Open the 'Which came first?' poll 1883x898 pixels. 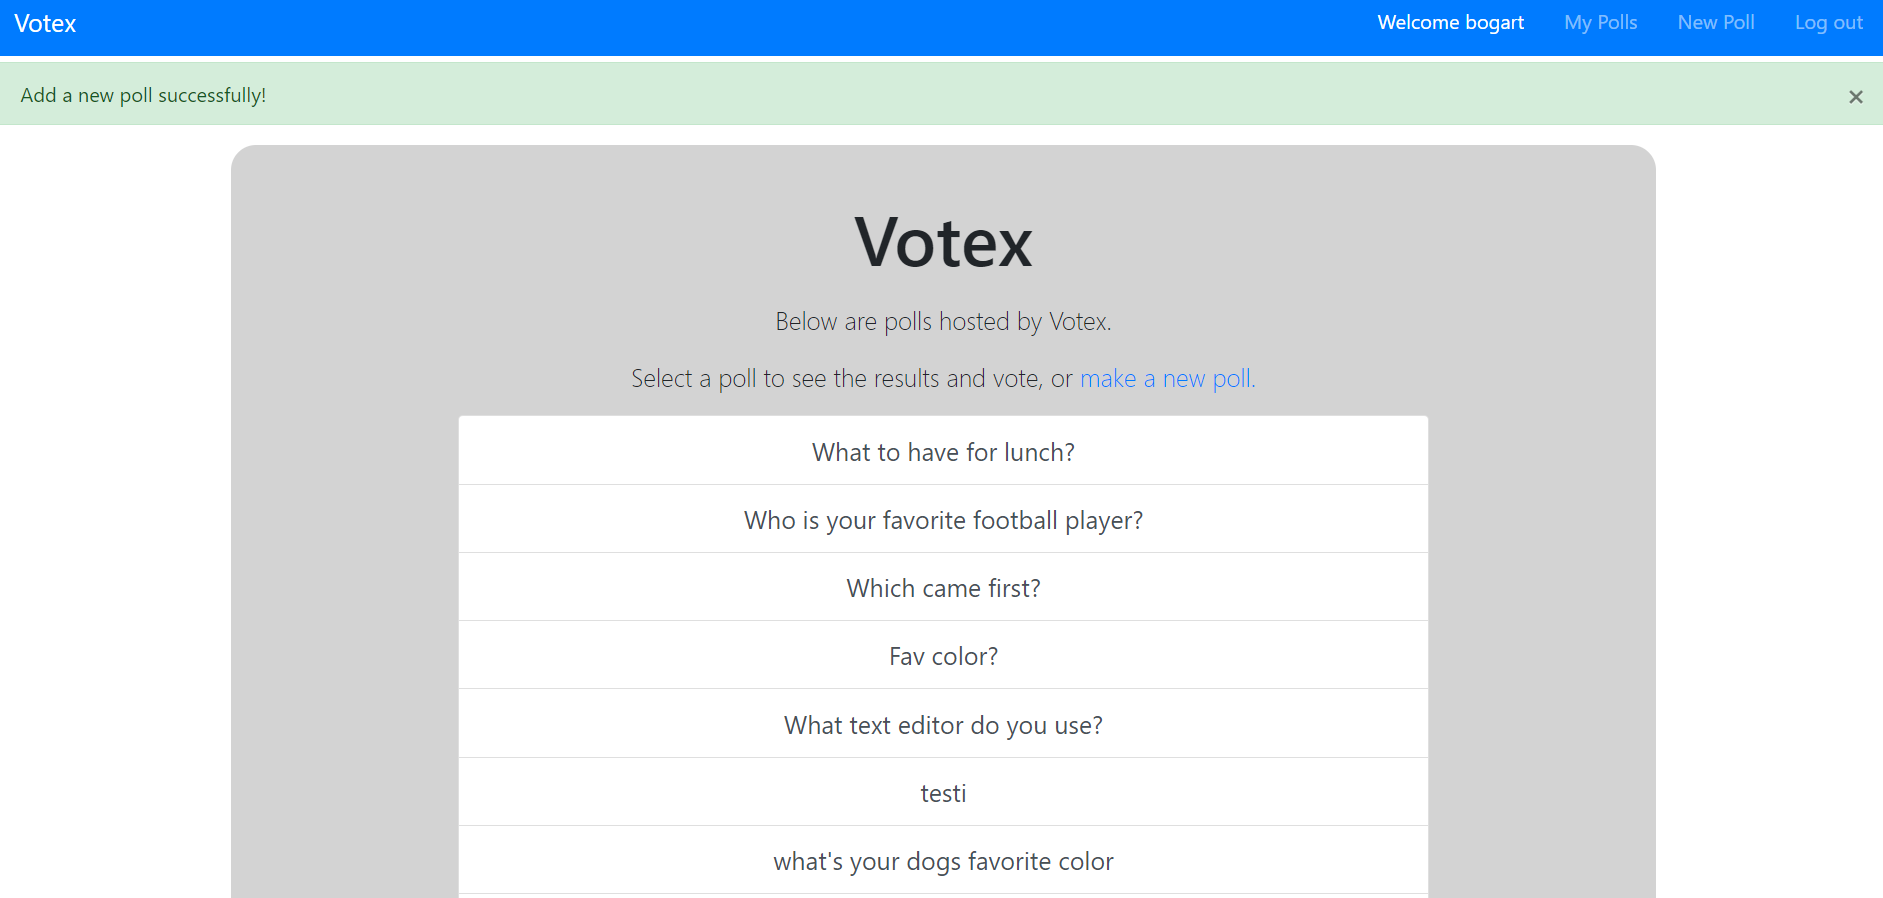pyautogui.click(x=943, y=587)
